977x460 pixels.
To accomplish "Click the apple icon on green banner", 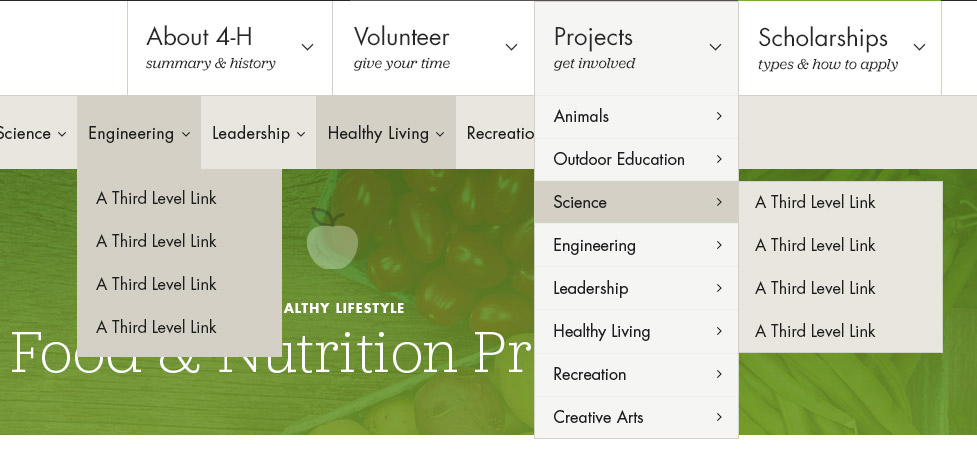I will pos(333,239).
